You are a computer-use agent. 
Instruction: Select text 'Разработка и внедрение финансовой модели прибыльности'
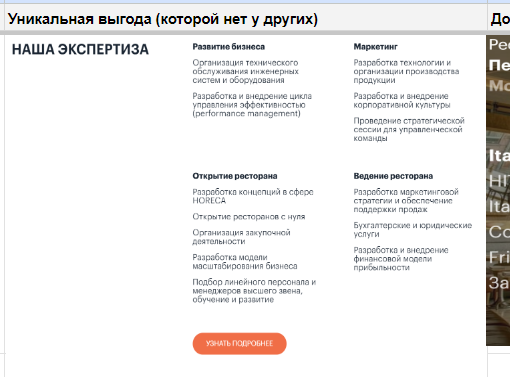401,259
